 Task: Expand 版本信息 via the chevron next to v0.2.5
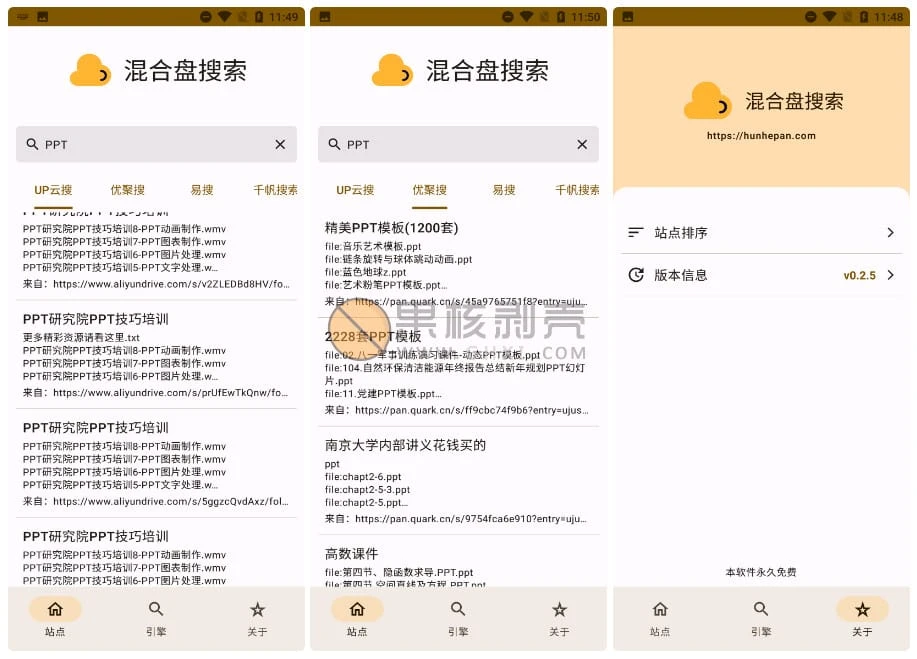click(x=890, y=275)
